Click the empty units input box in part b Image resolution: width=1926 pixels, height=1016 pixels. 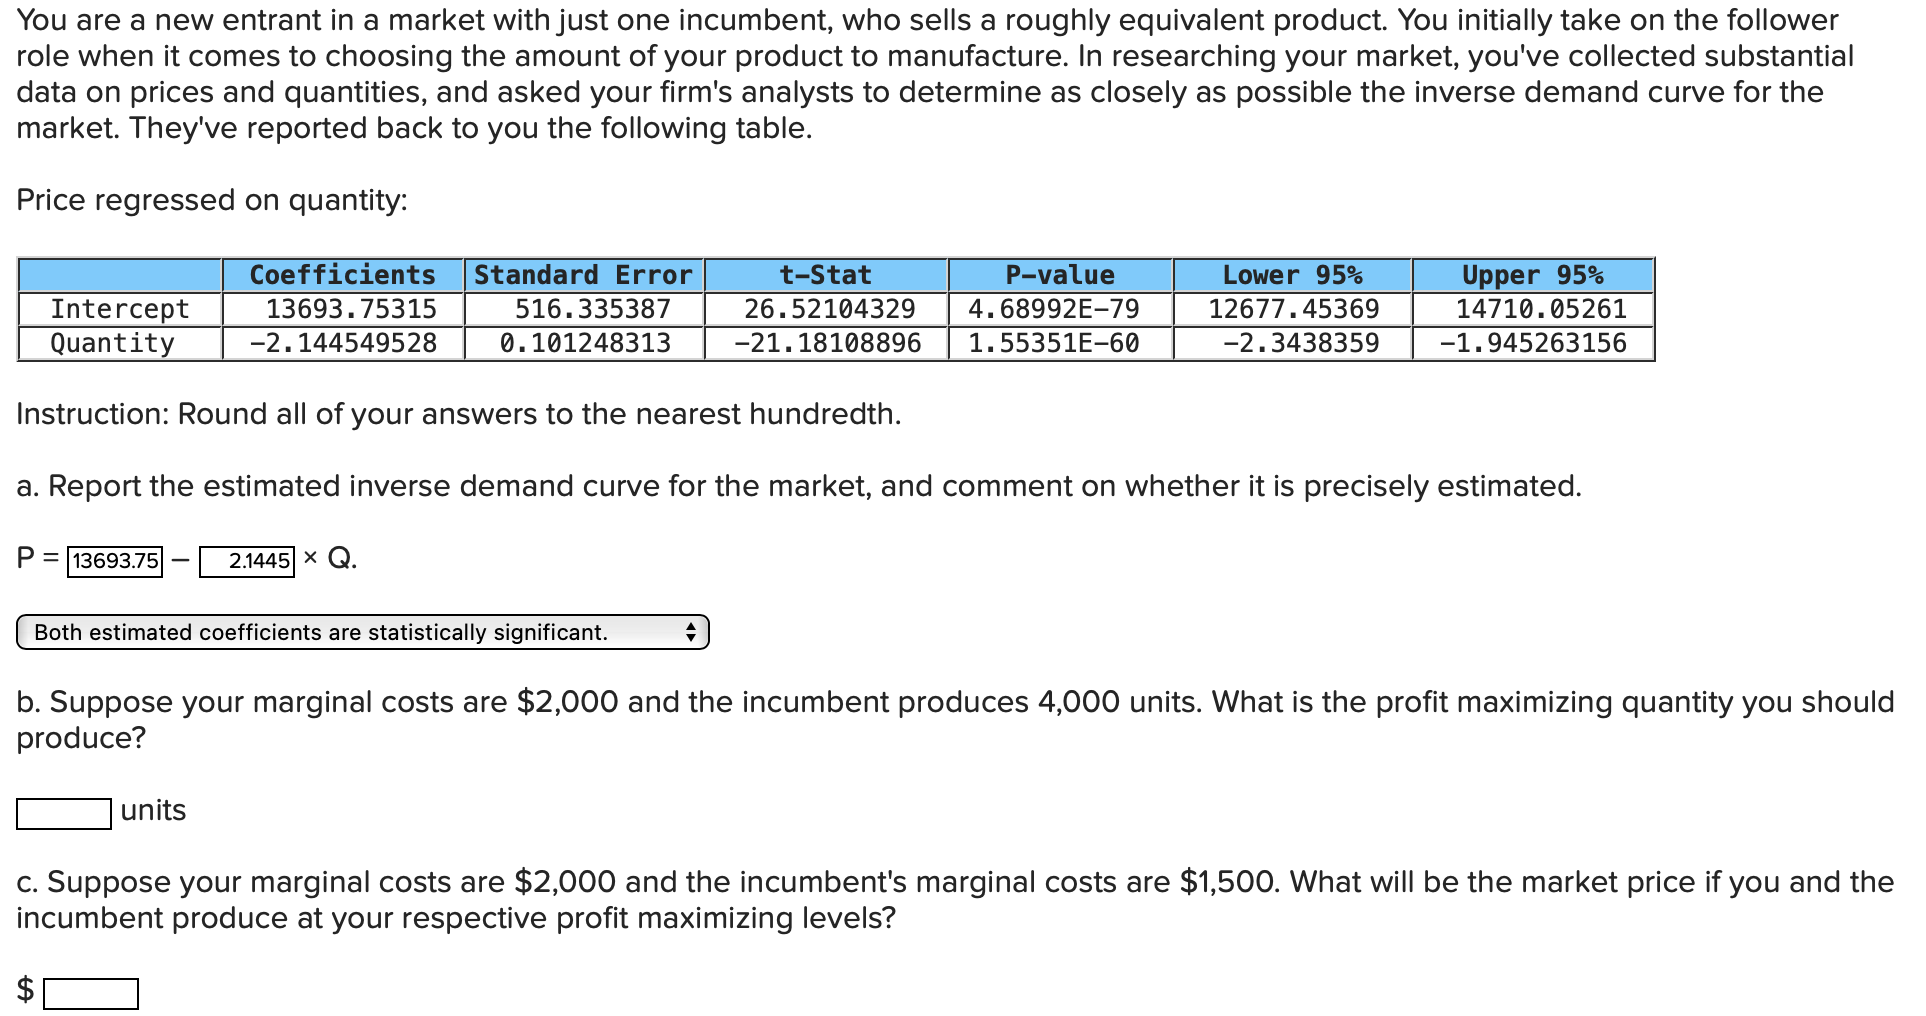click(x=63, y=813)
